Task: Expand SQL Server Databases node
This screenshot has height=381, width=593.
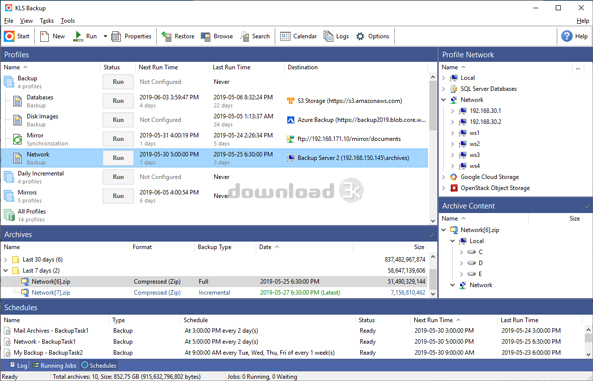Action: coord(444,89)
